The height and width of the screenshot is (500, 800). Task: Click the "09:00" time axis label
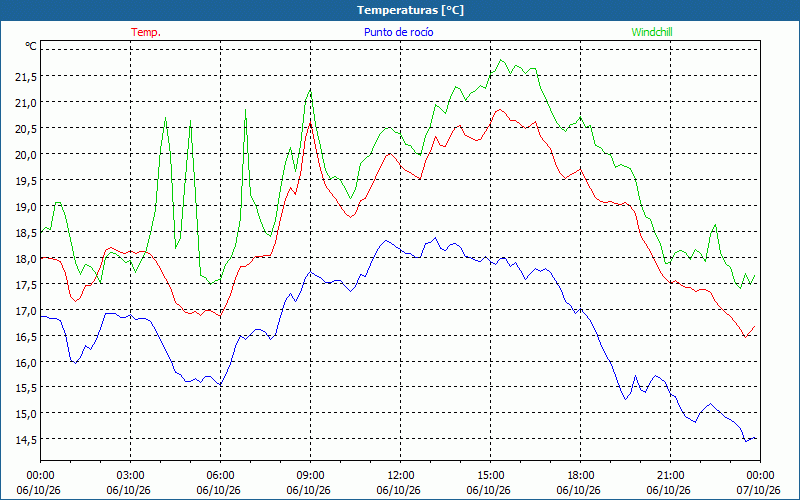tap(310, 476)
